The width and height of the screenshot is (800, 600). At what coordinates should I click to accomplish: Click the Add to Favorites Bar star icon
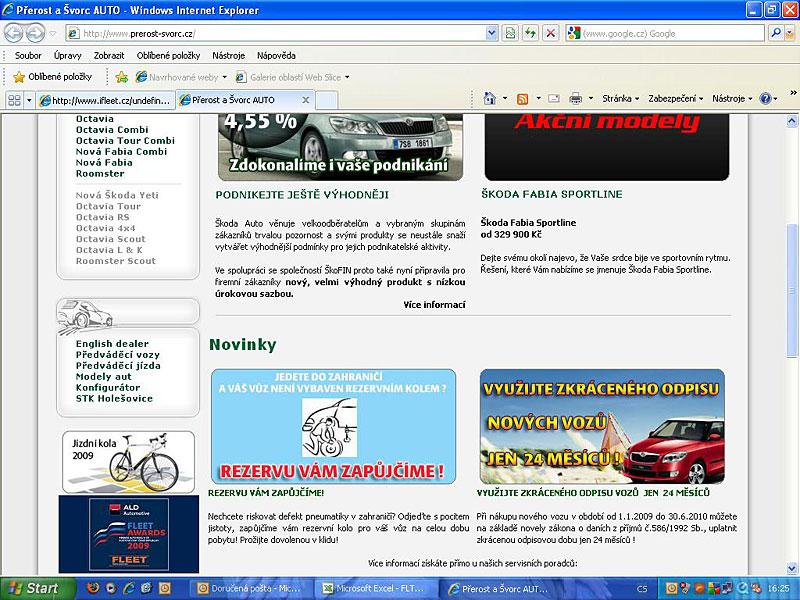point(121,77)
